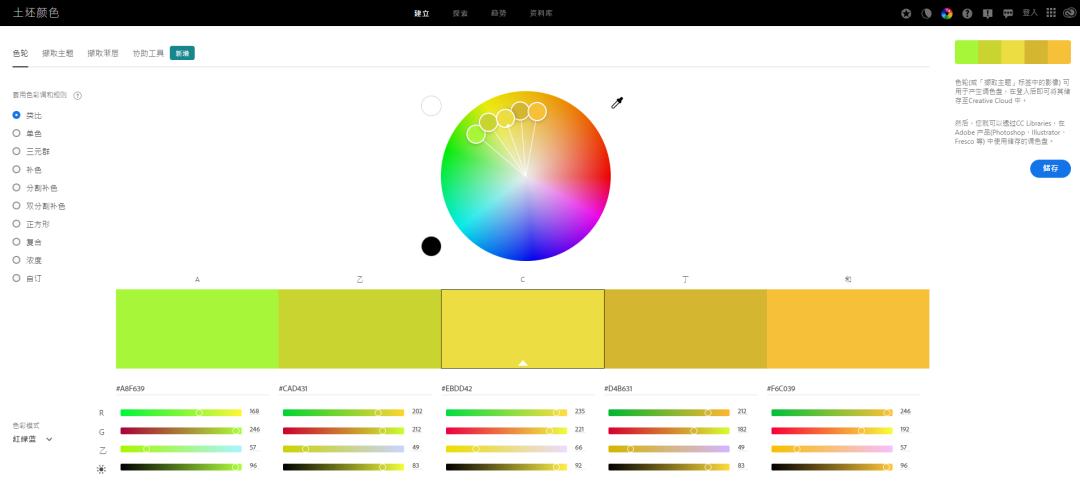Open the chat speech bubble icon

click(x=1008, y=13)
